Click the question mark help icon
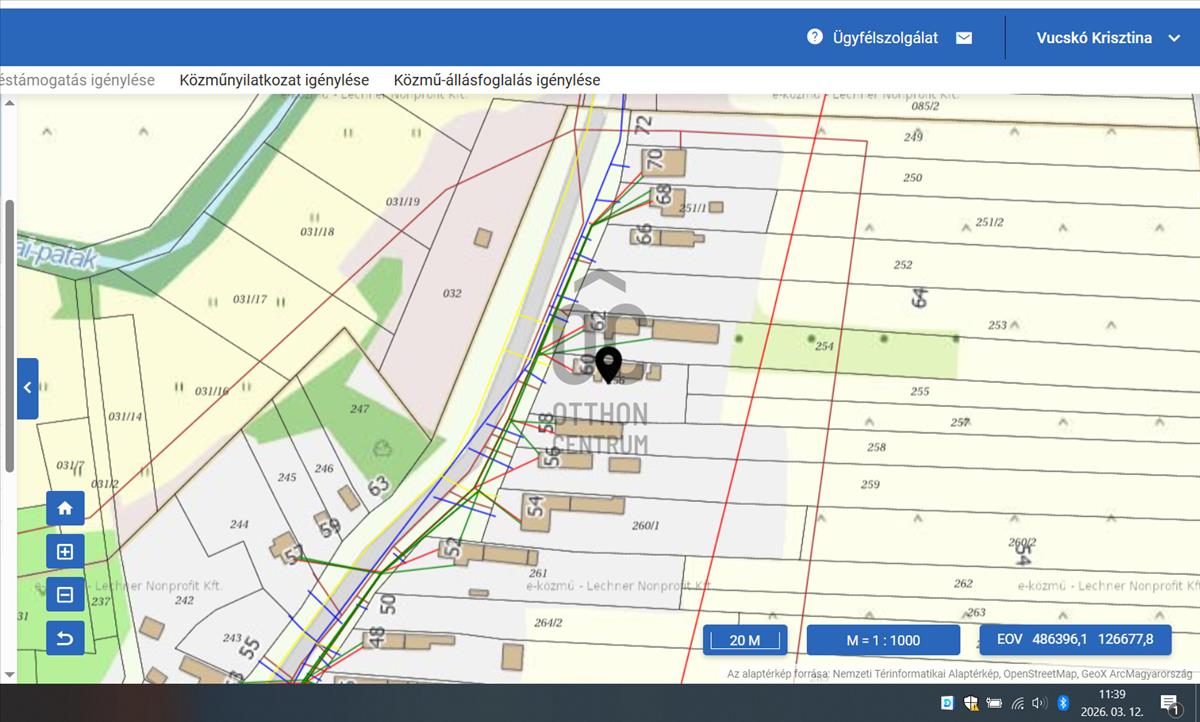The width and height of the screenshot is (1200, 722). coord(815,37)
